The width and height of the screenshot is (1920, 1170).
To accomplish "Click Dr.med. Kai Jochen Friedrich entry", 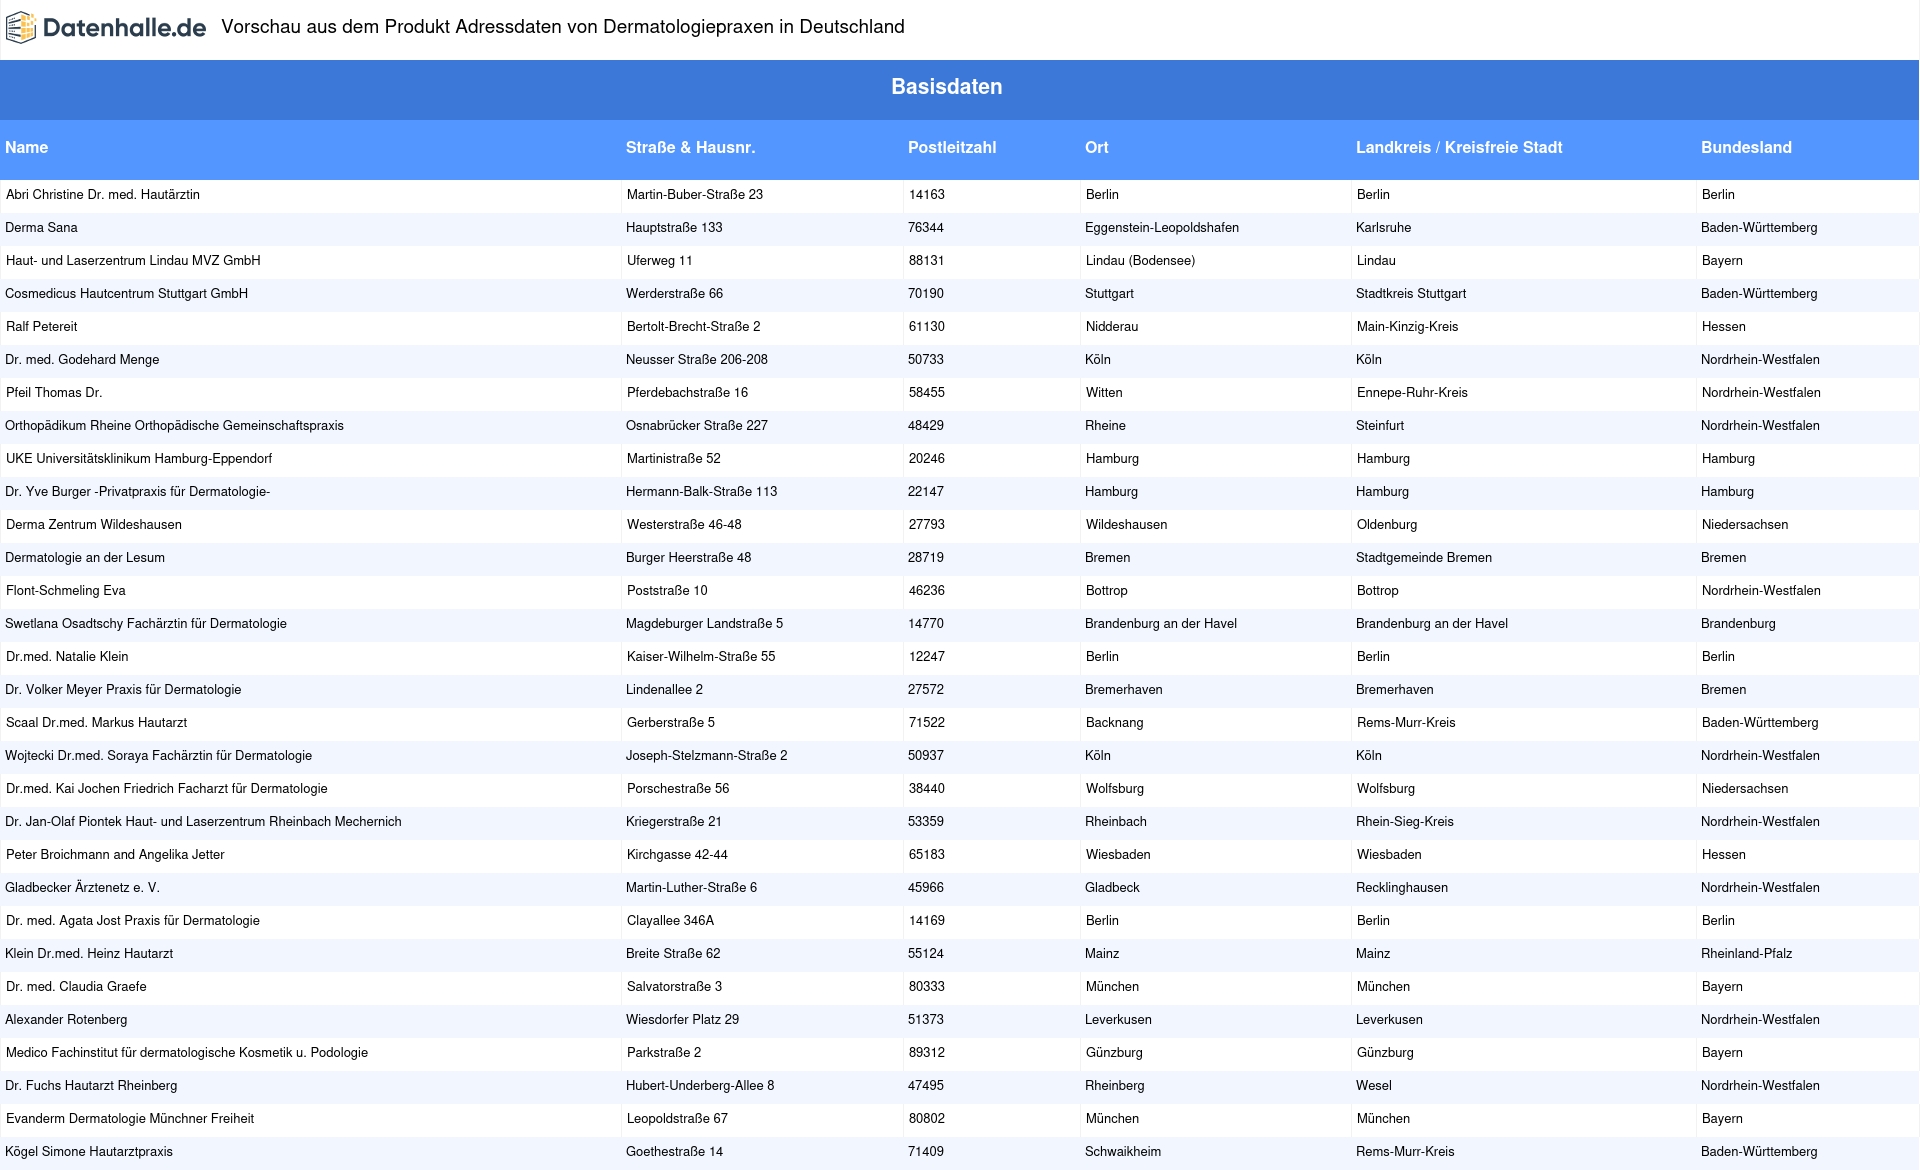I will [x=167, y=789].
